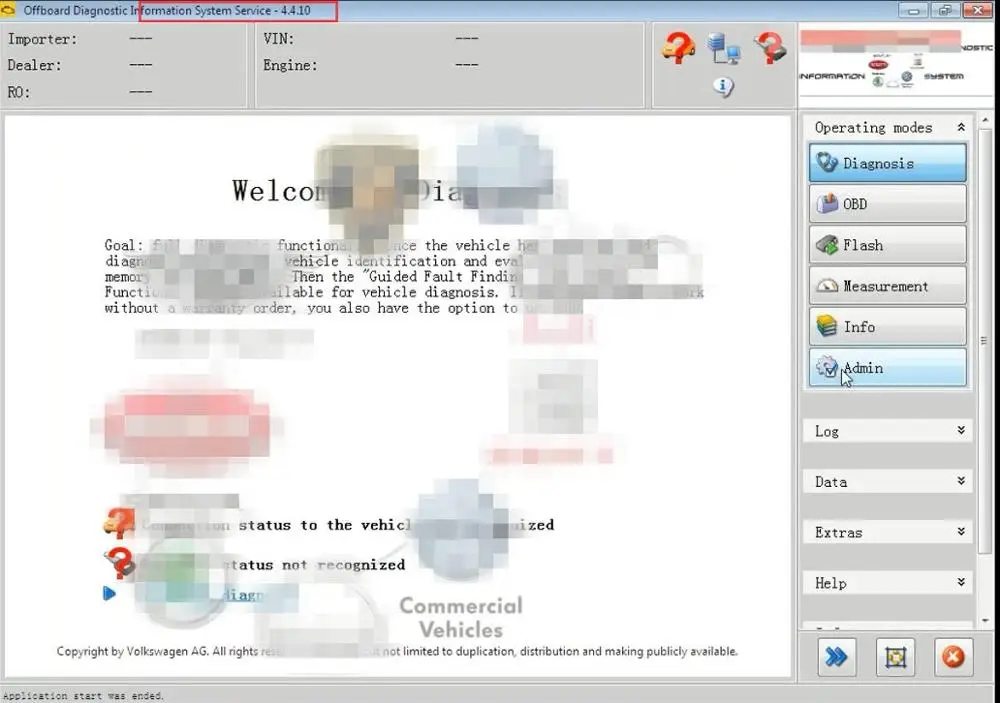Open Flash operating mode
Screen dimensions: 1000x703
point(888,245)
